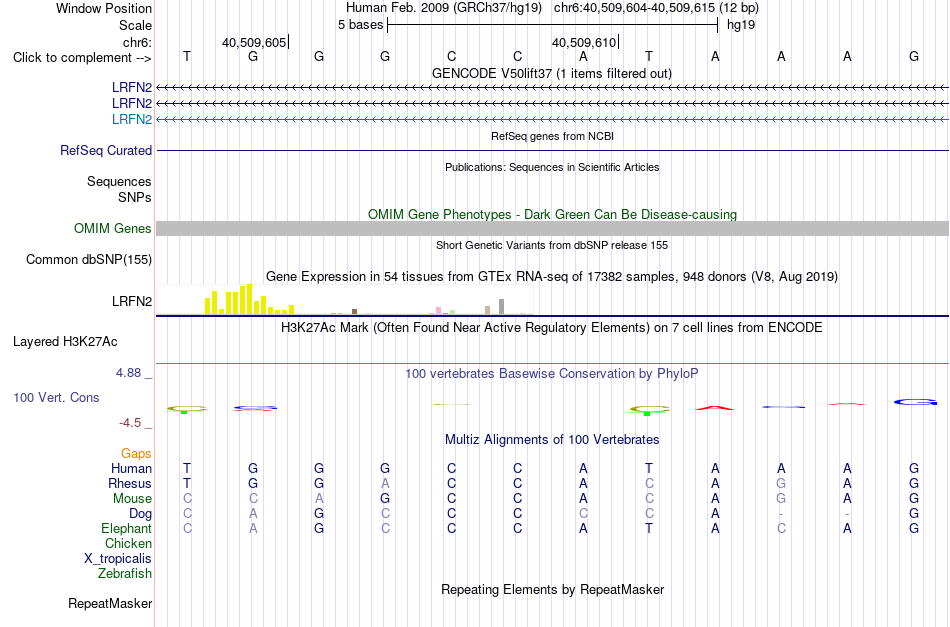Open Publications: Sequences in Scientific Articles title
This screenshot has width=950, height=627.
pos(552,167)
